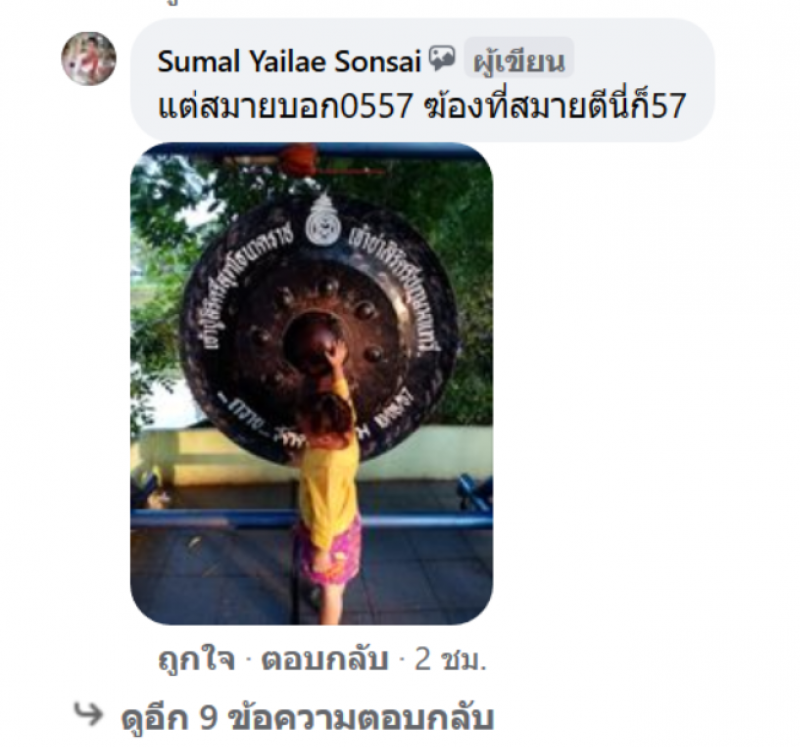This screenshot has height=747, width=800.
Task: Click the chat-bubble icon beside the commenter name
Action: pyautogui.click(x=441, y=59)
